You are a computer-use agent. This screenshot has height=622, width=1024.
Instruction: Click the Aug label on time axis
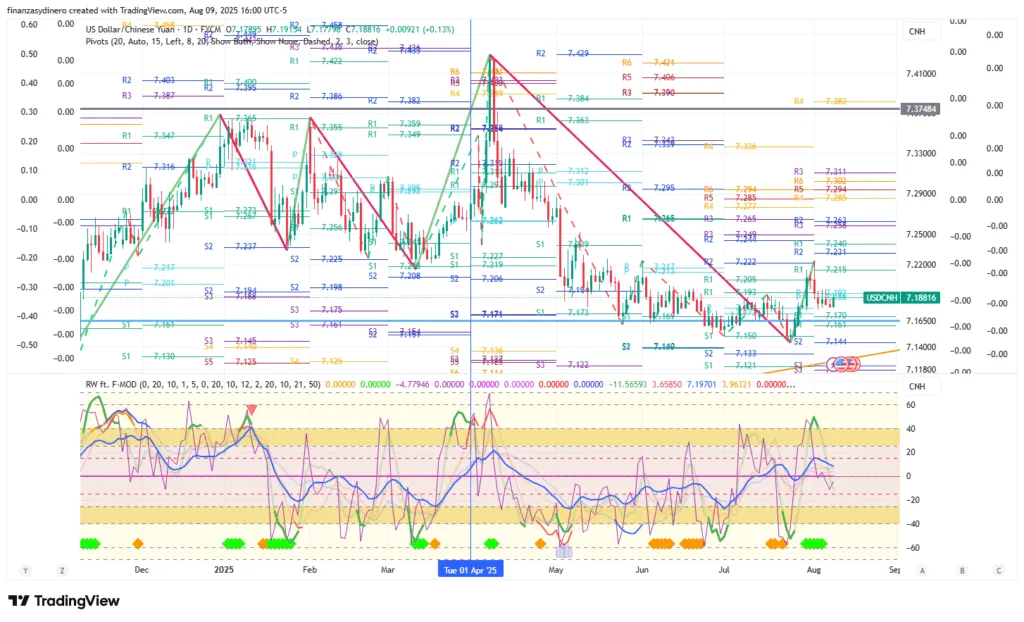click(814, 570)
